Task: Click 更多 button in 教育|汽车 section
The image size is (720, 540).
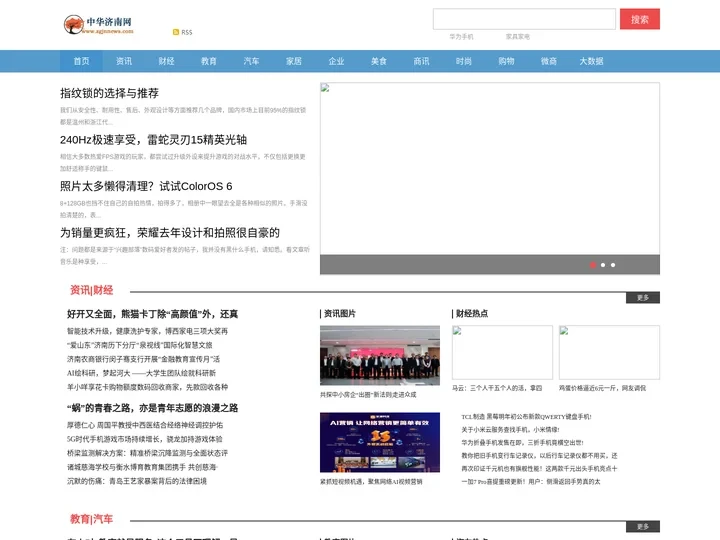Action: point(643,527)
